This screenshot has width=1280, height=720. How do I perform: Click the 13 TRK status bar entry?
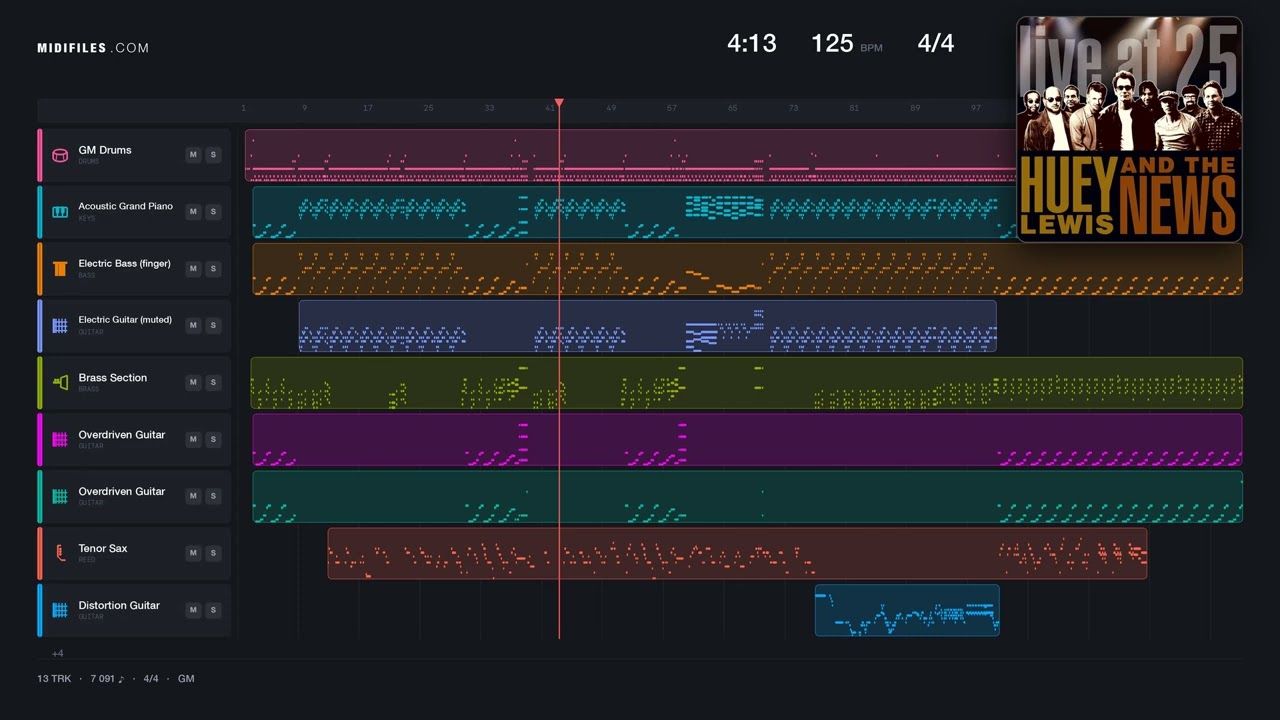pyautogui.click(x=54, y=679)
